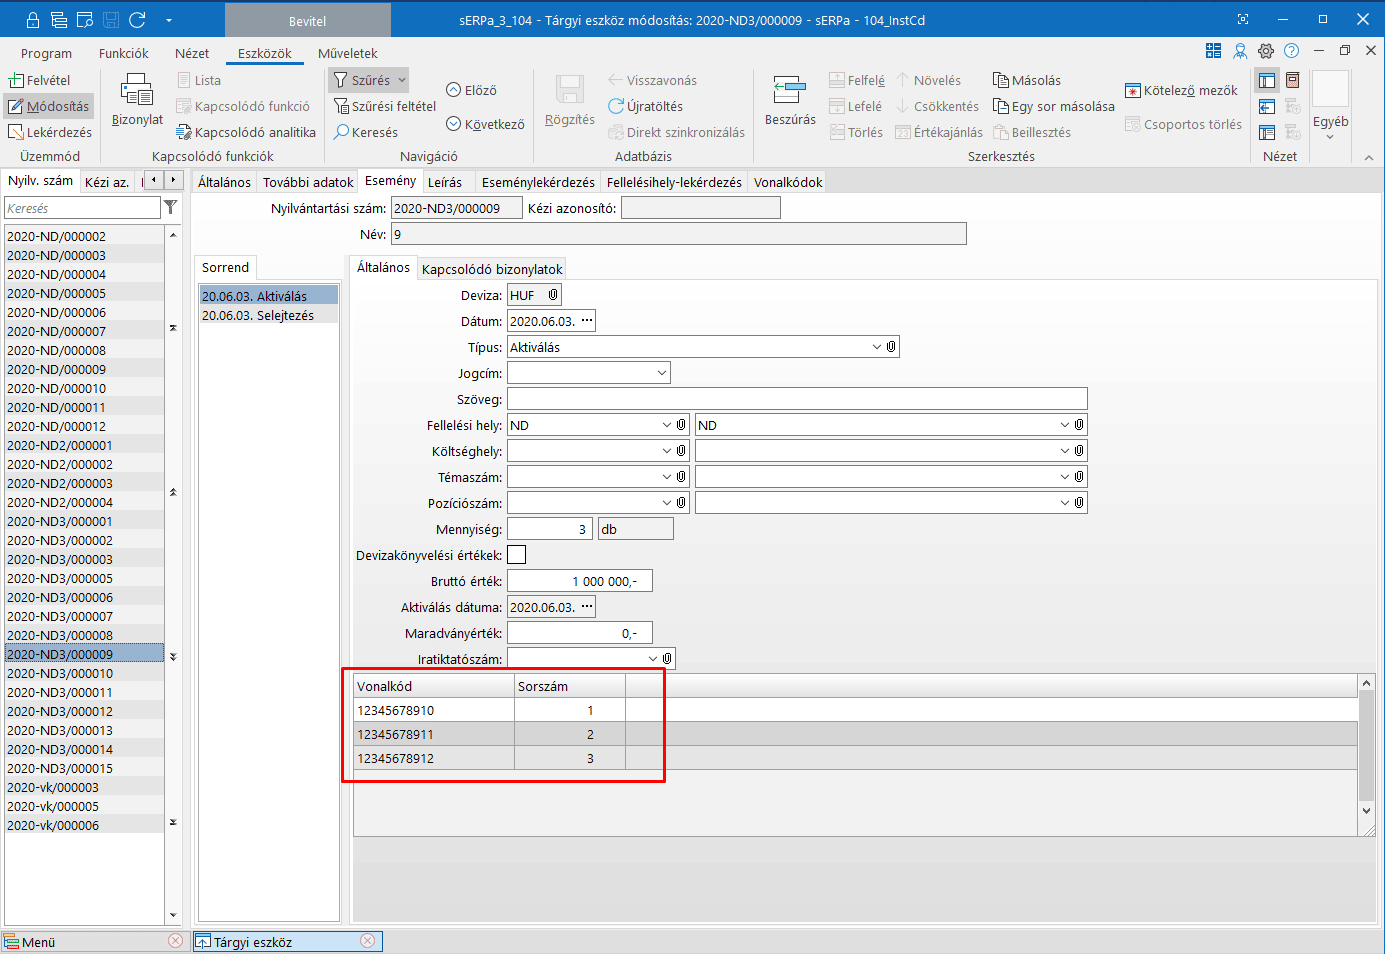Expand the Típus dropdown
Screen dimensions: 1385x954
(877, 347)
